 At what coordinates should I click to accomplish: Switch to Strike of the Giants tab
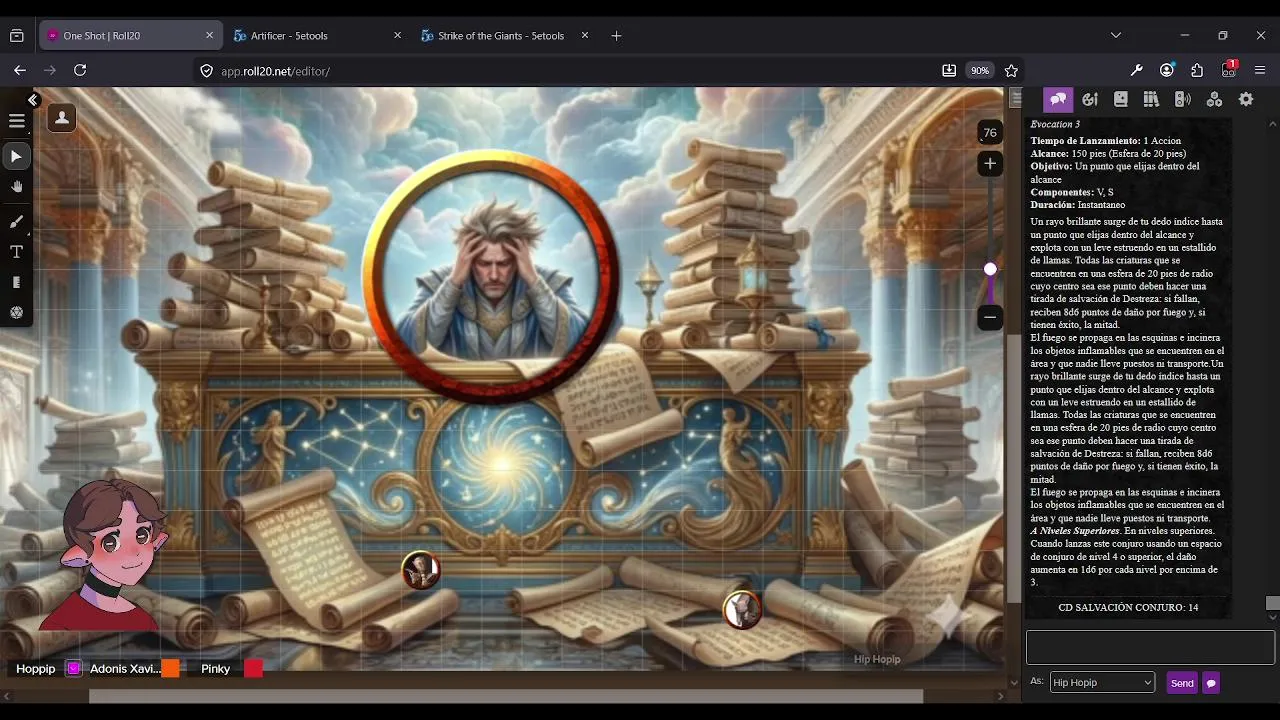click(x=501, y=35)
